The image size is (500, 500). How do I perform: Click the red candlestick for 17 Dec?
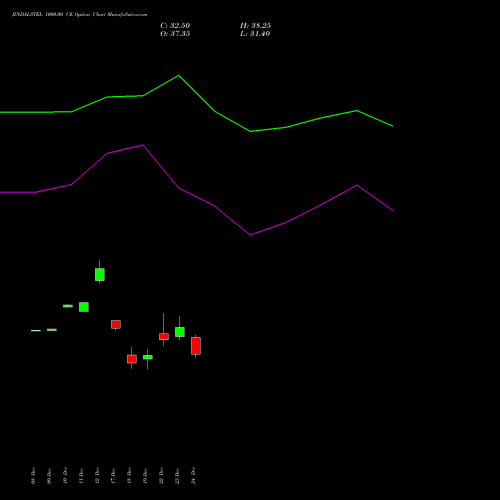116,324
